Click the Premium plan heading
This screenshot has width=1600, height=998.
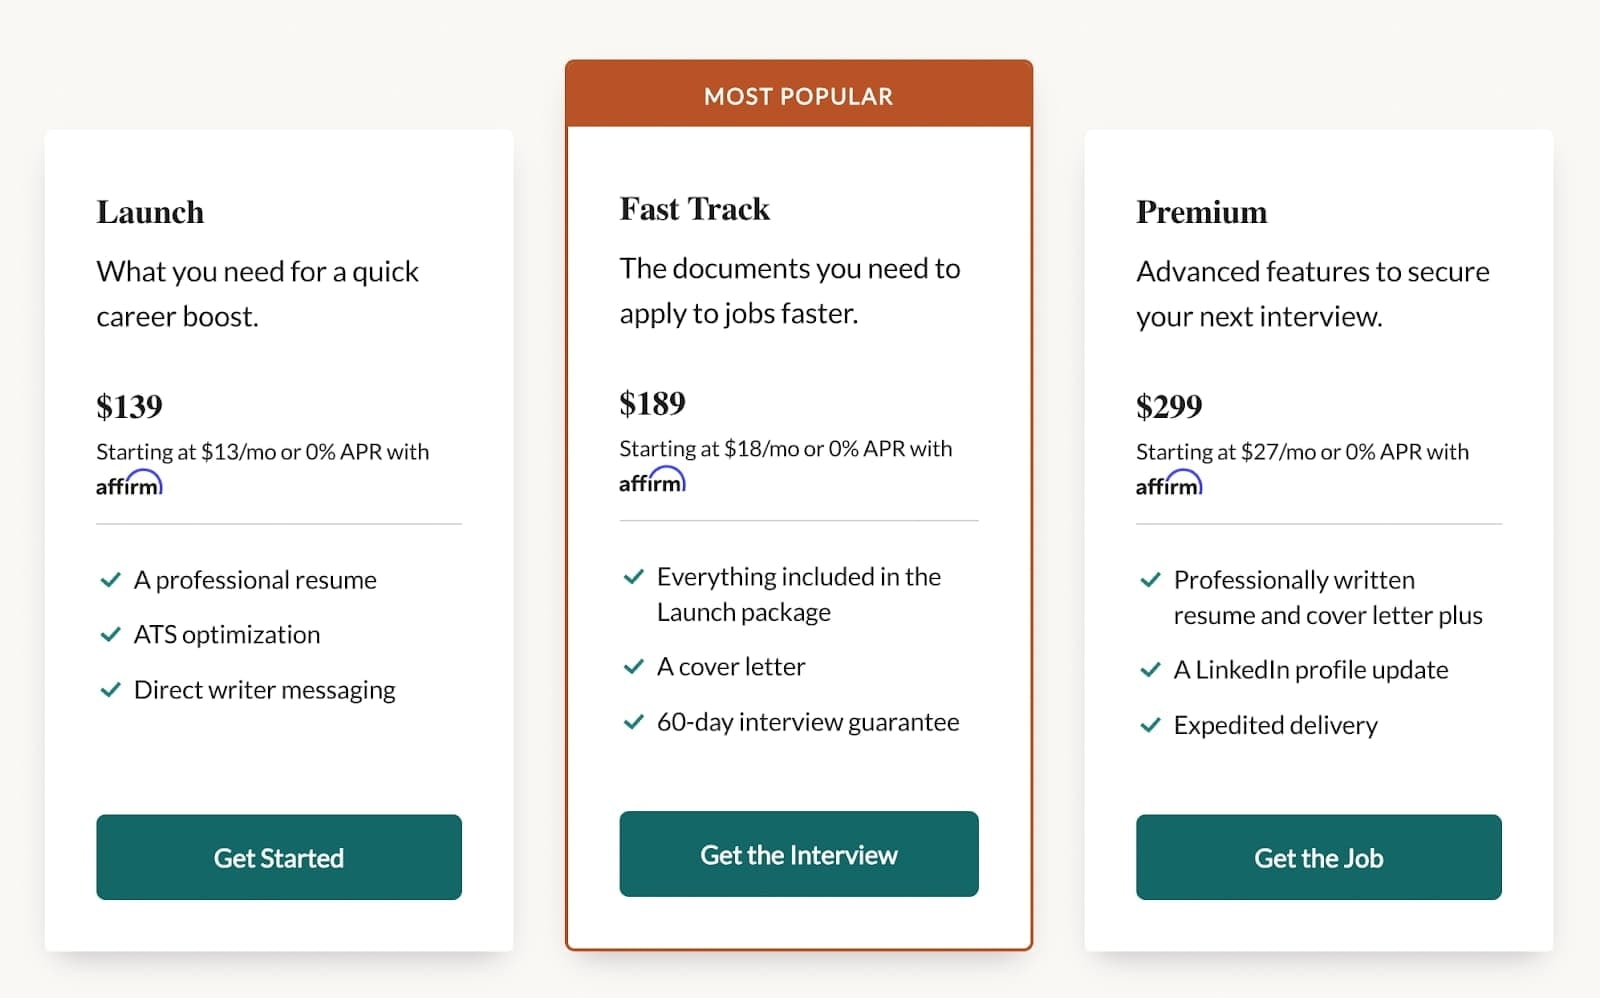click(1202, 212)
